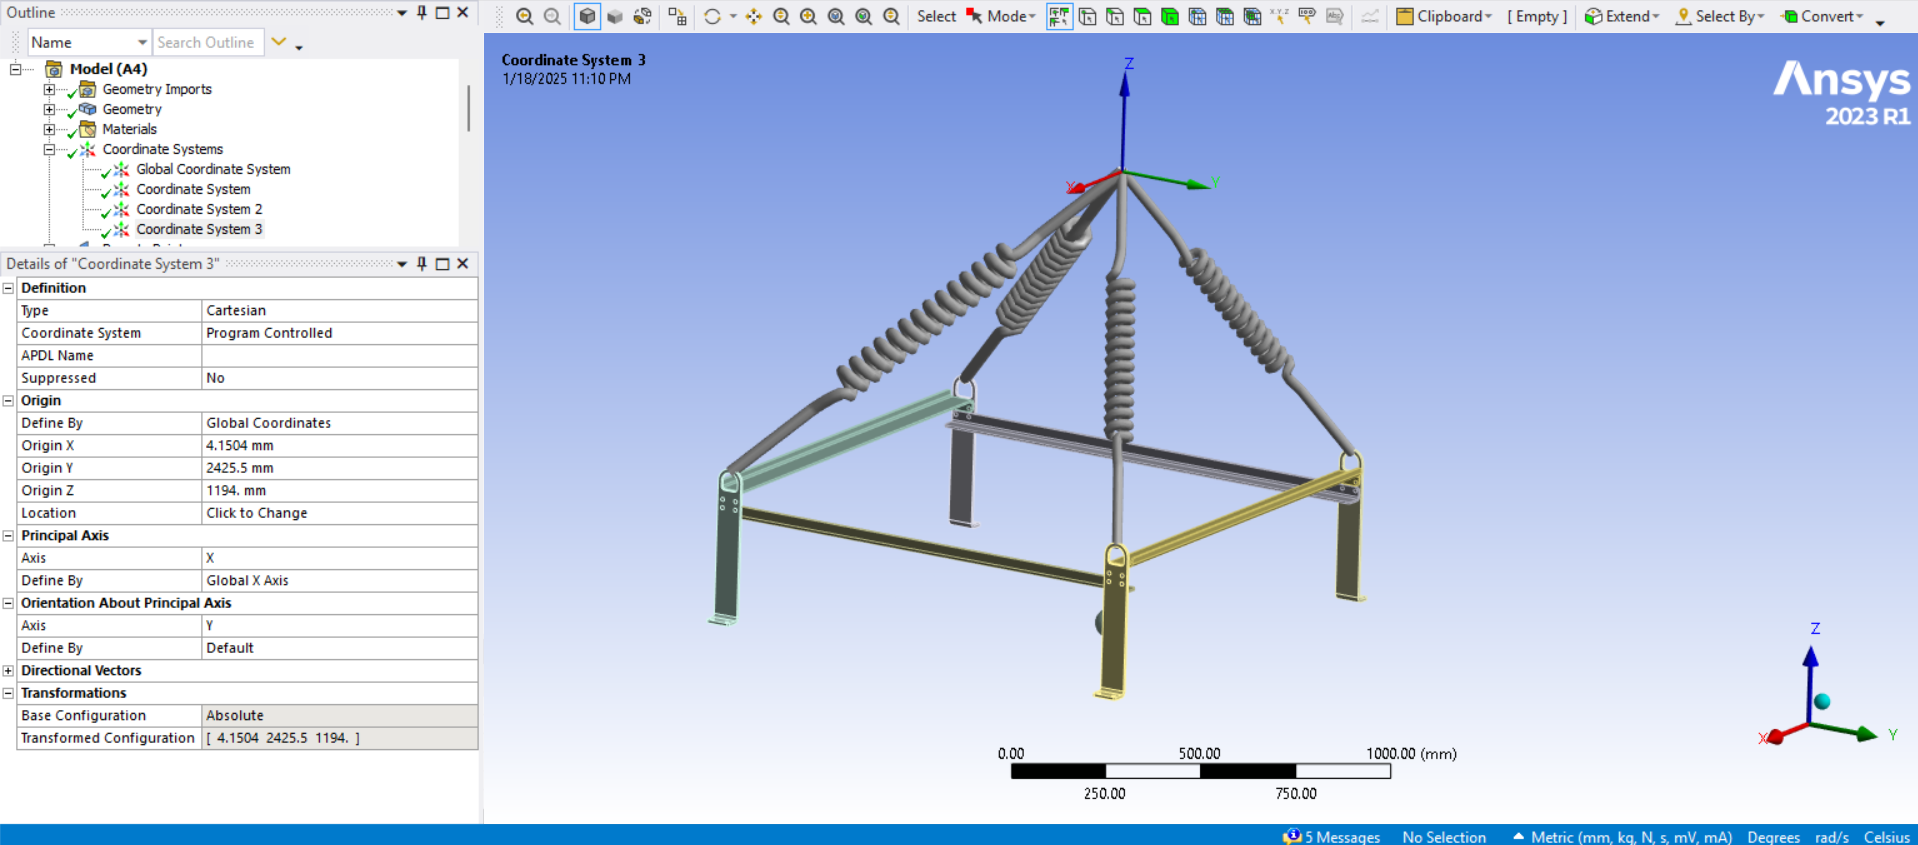
Task: Click the Search Outline input field
Action: pos(207,42)
